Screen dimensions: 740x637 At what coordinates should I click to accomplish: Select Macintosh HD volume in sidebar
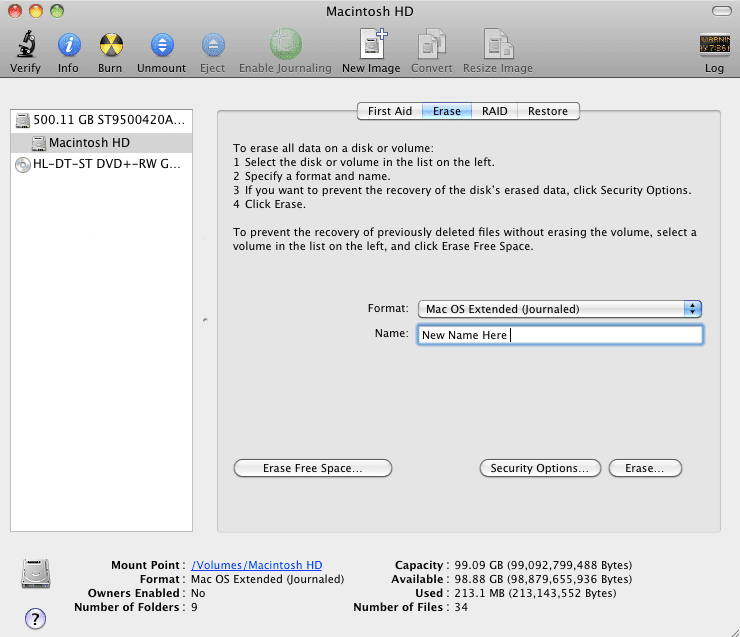[89, 142]
